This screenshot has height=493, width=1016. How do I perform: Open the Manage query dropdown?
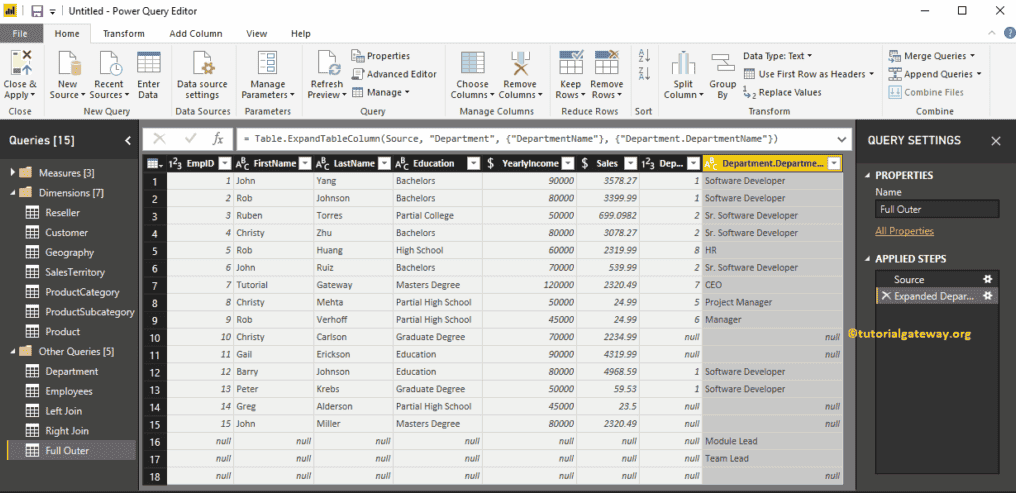380,92
